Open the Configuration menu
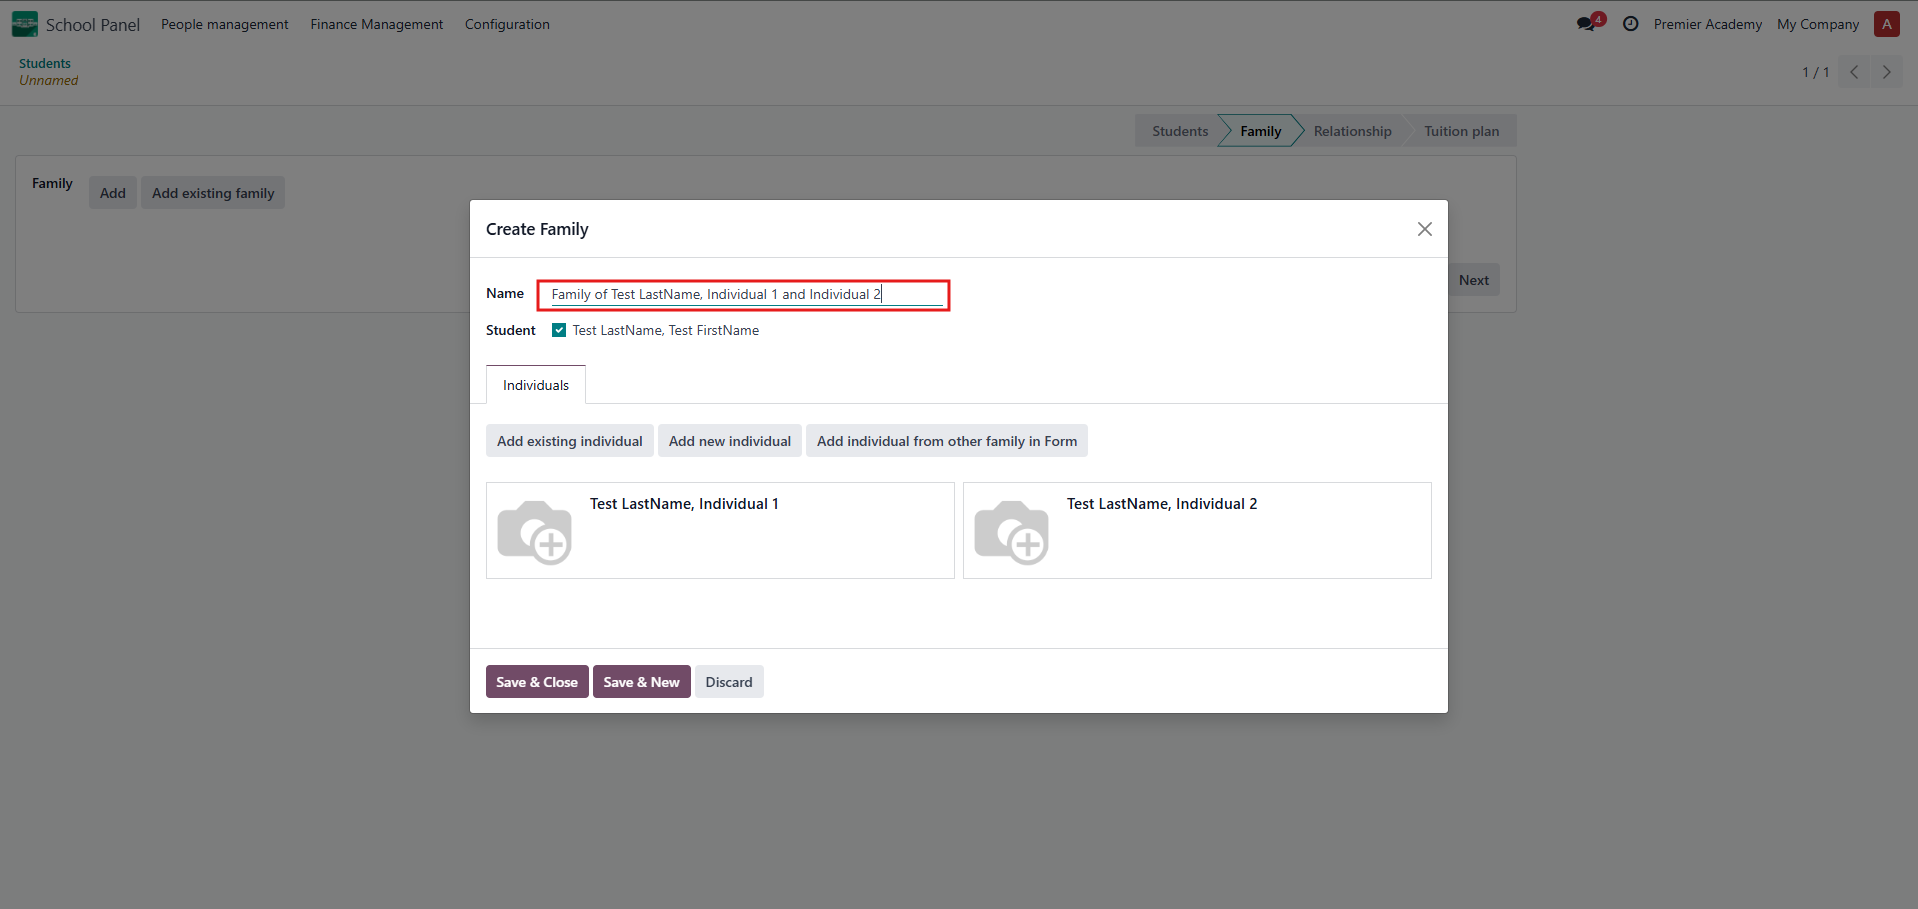1918x909 pixels. point(507,24)
